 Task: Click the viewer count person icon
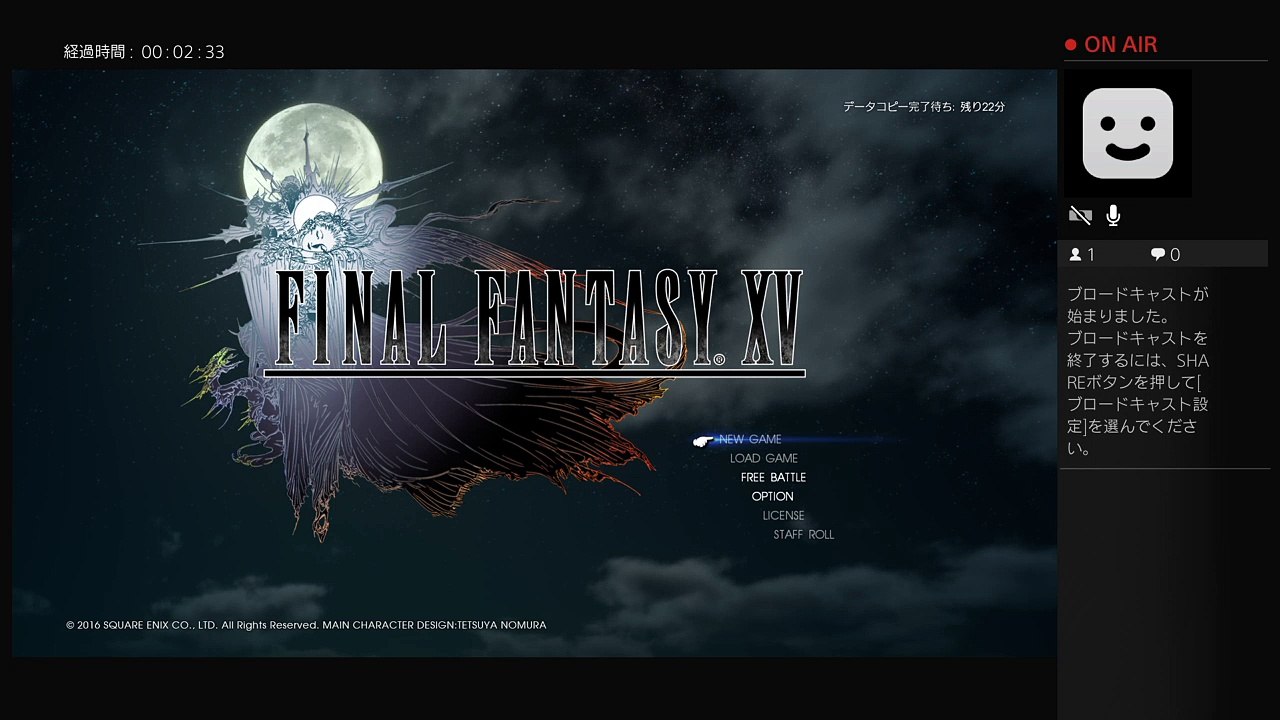pyautogui.click(x=1076, y=255)
